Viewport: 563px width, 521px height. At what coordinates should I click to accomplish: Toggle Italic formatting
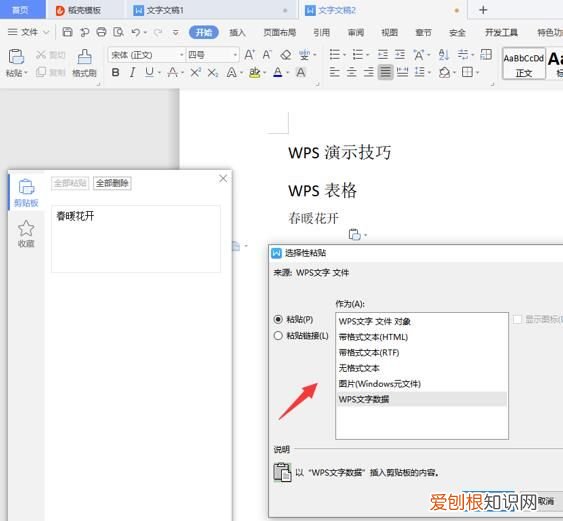(x=132, y=73)
